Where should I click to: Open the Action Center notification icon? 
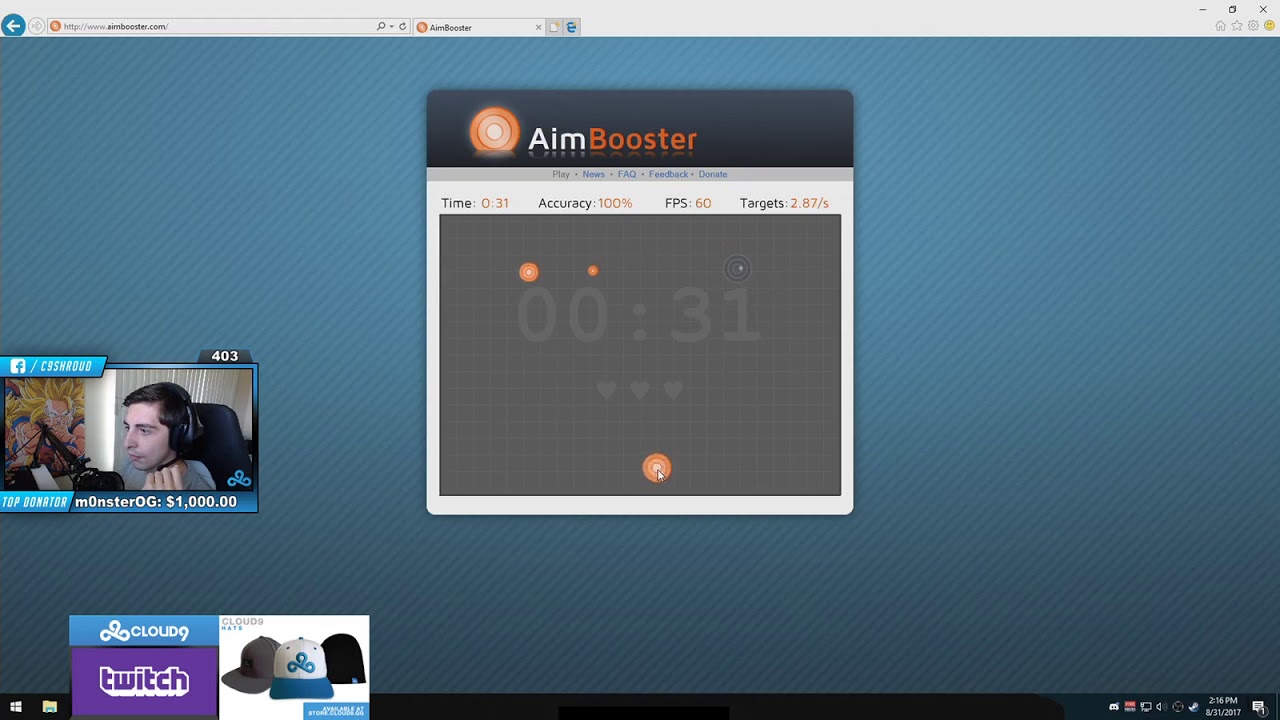click(x=1259, y=707)
